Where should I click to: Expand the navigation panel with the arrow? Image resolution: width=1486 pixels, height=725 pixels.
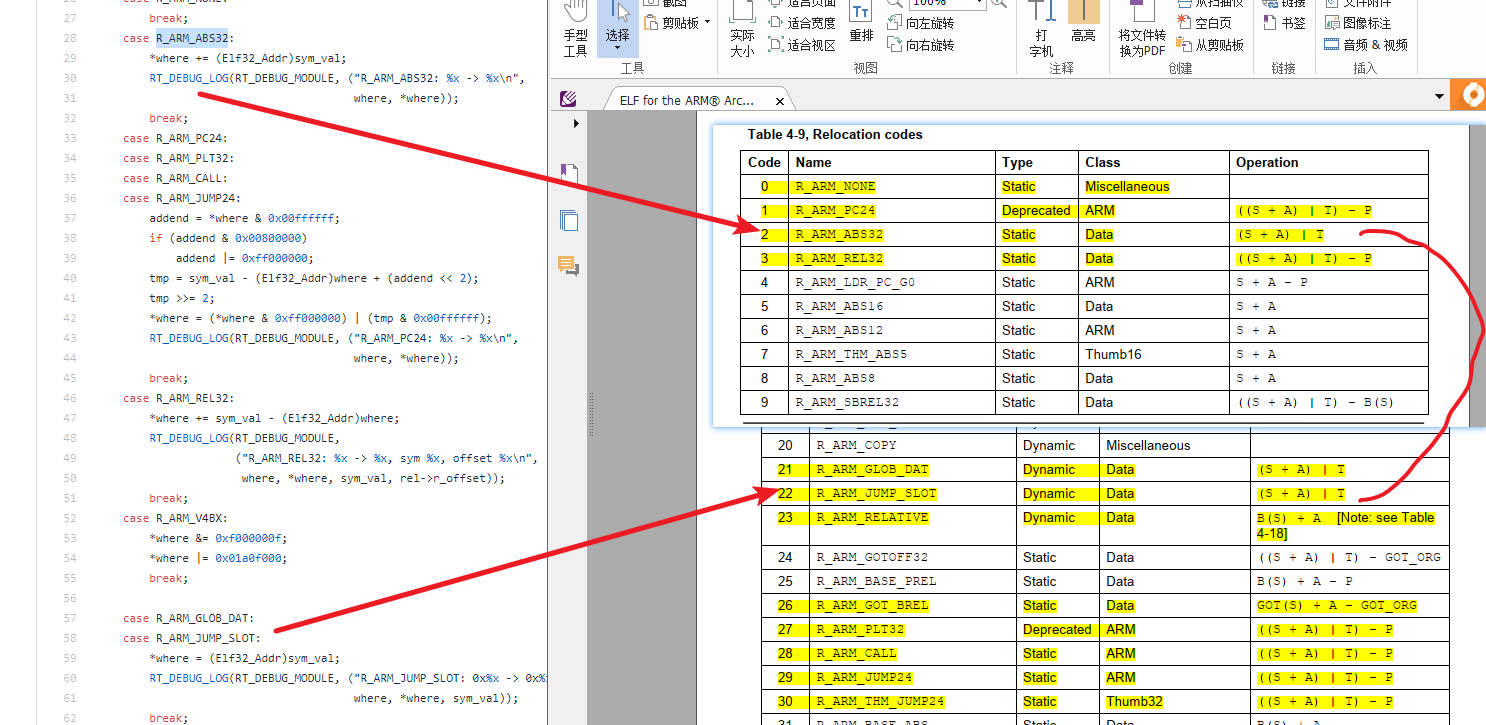pos(575,124)
